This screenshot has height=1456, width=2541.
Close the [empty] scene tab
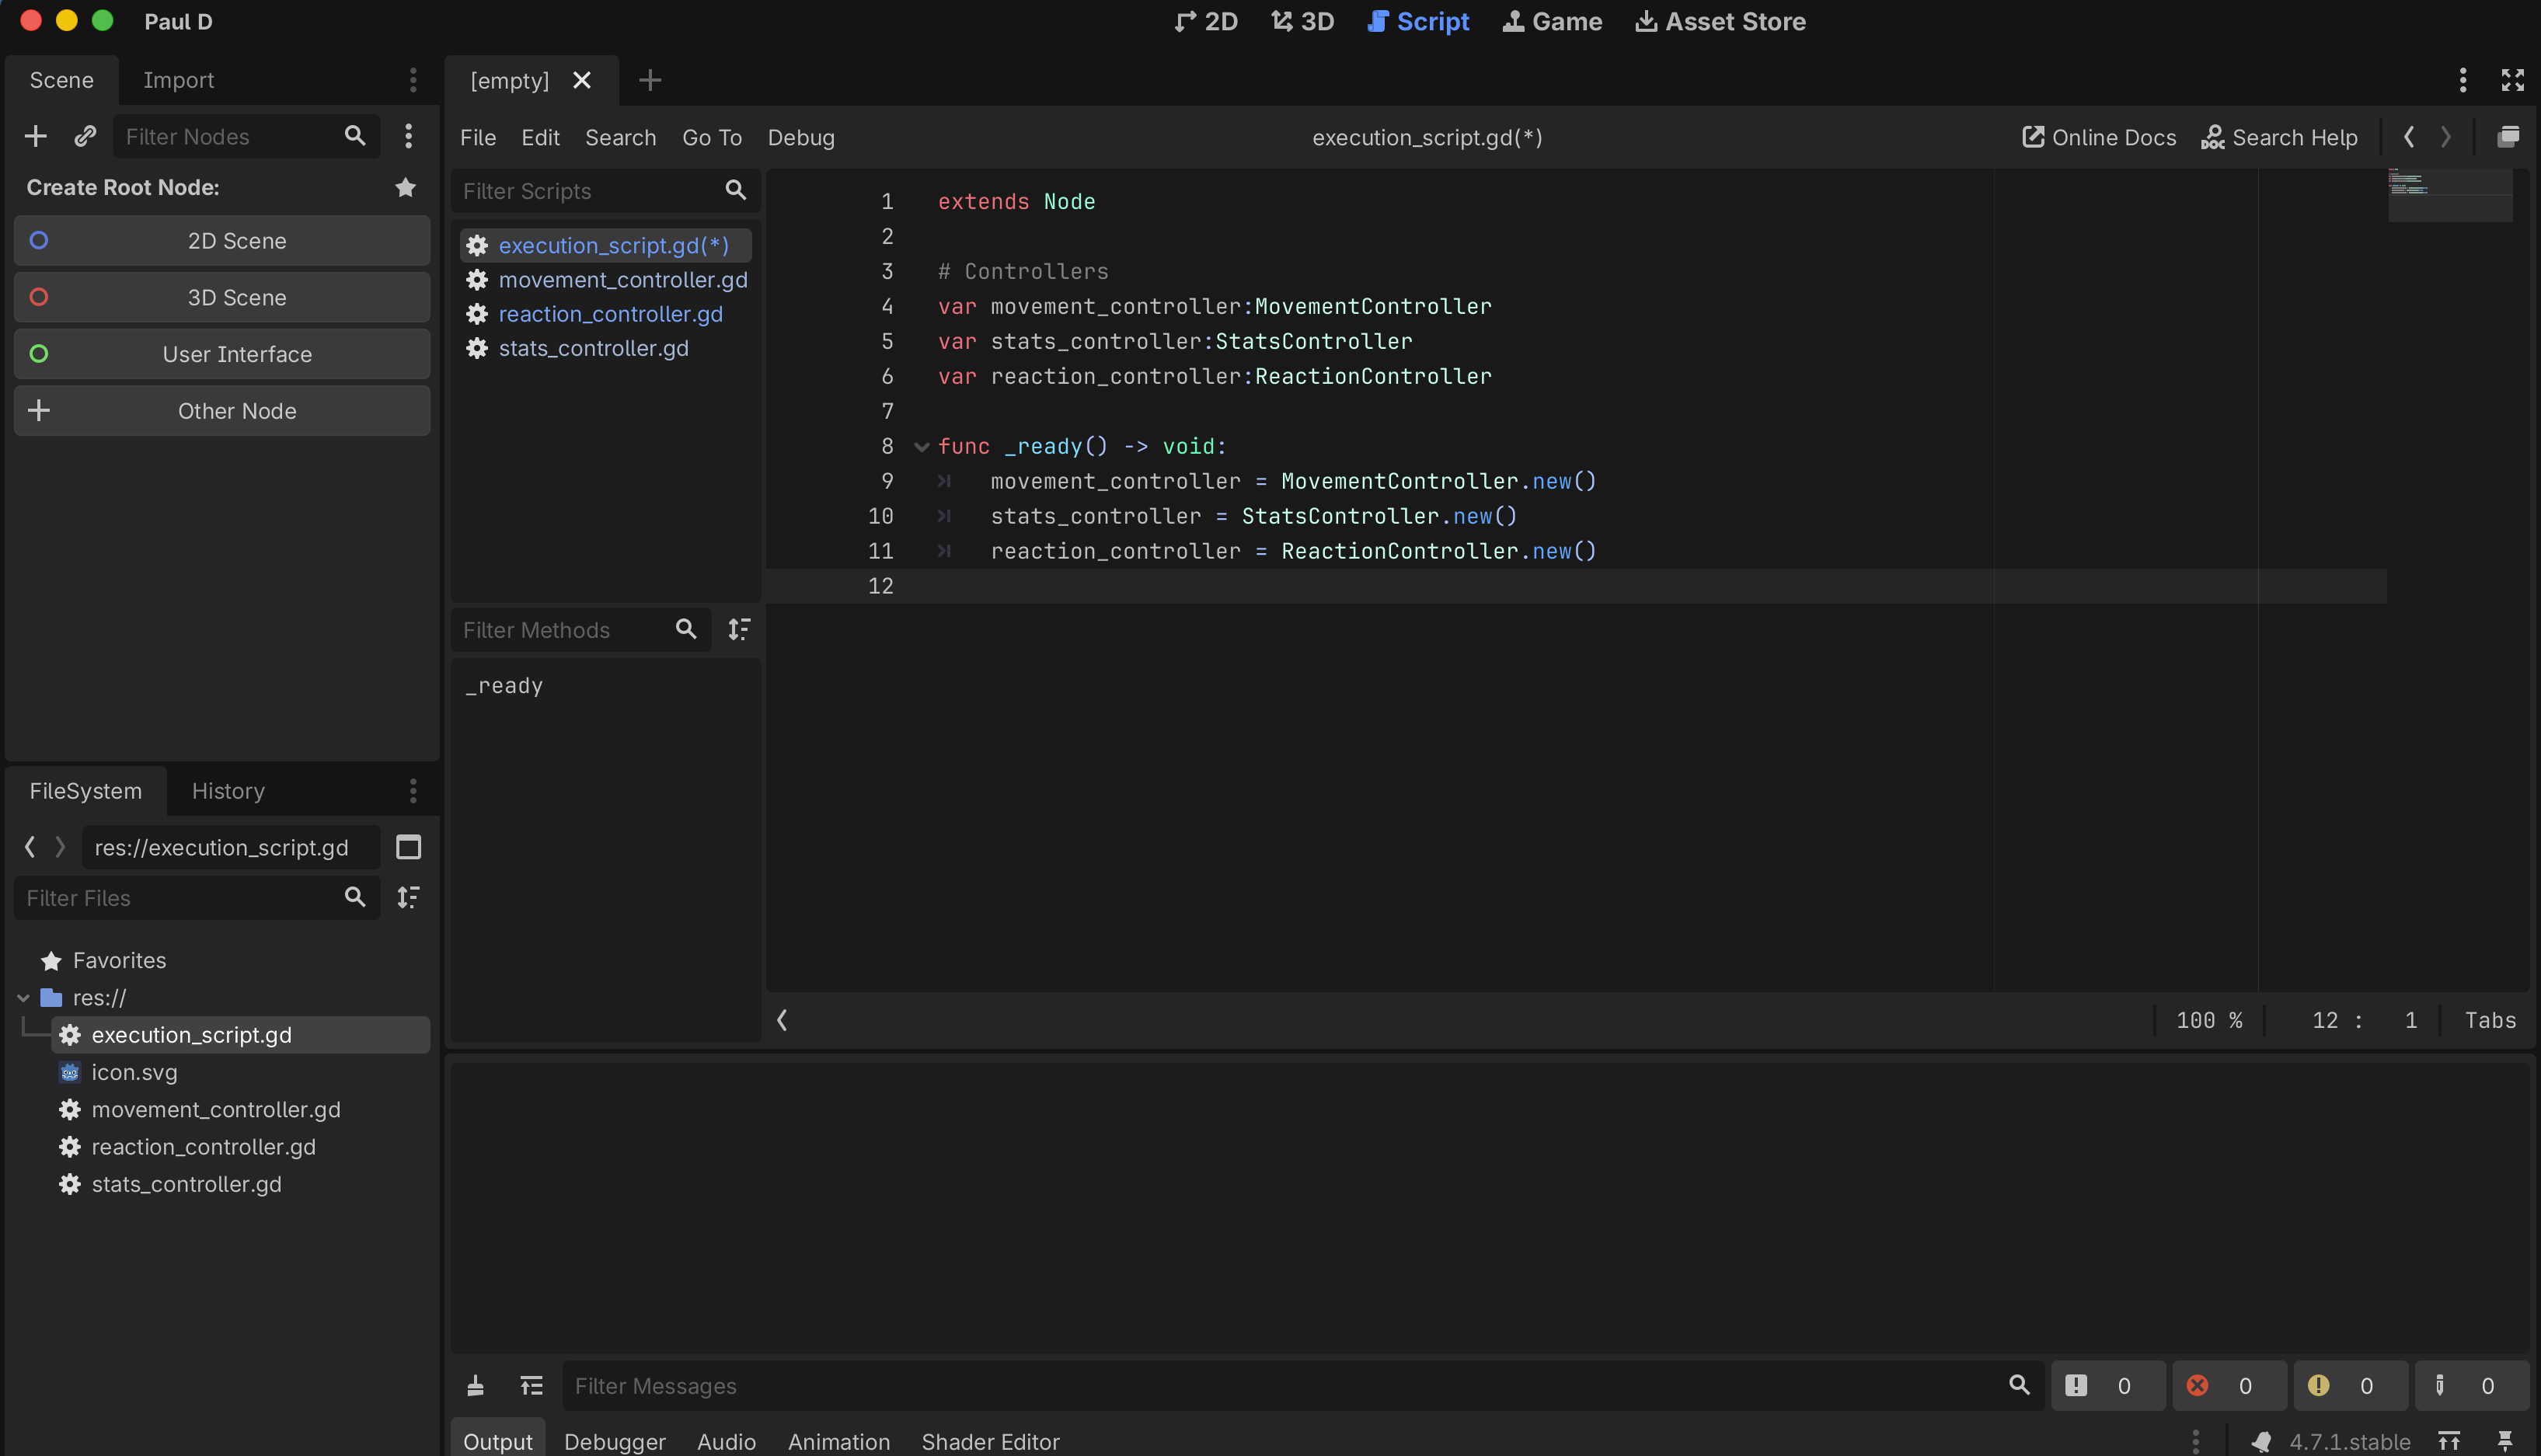(x=582, y=80)
